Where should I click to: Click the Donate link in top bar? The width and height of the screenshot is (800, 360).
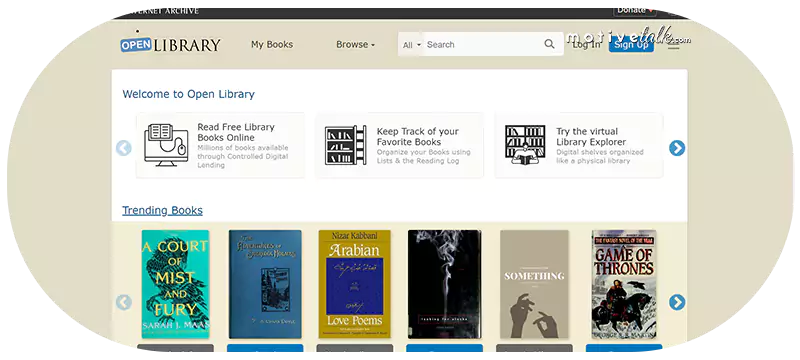[x=635, y=10]
